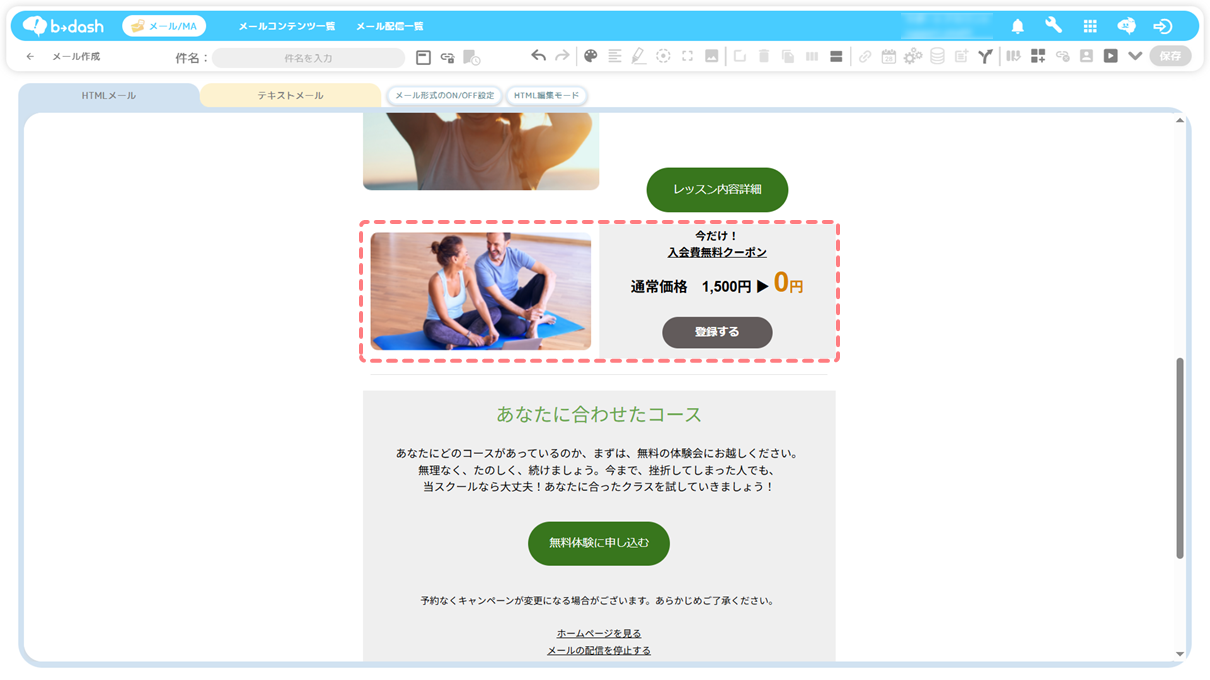Click the 登録する button
This screenshot has width=1210, height=680.
tap(717, 332)
